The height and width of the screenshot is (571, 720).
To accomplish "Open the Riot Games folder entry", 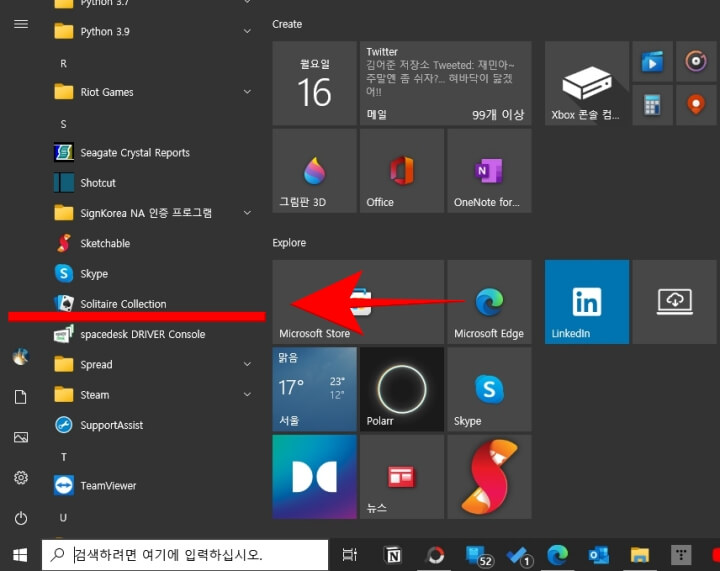I will pyautogui.click(x=152, y=92).
